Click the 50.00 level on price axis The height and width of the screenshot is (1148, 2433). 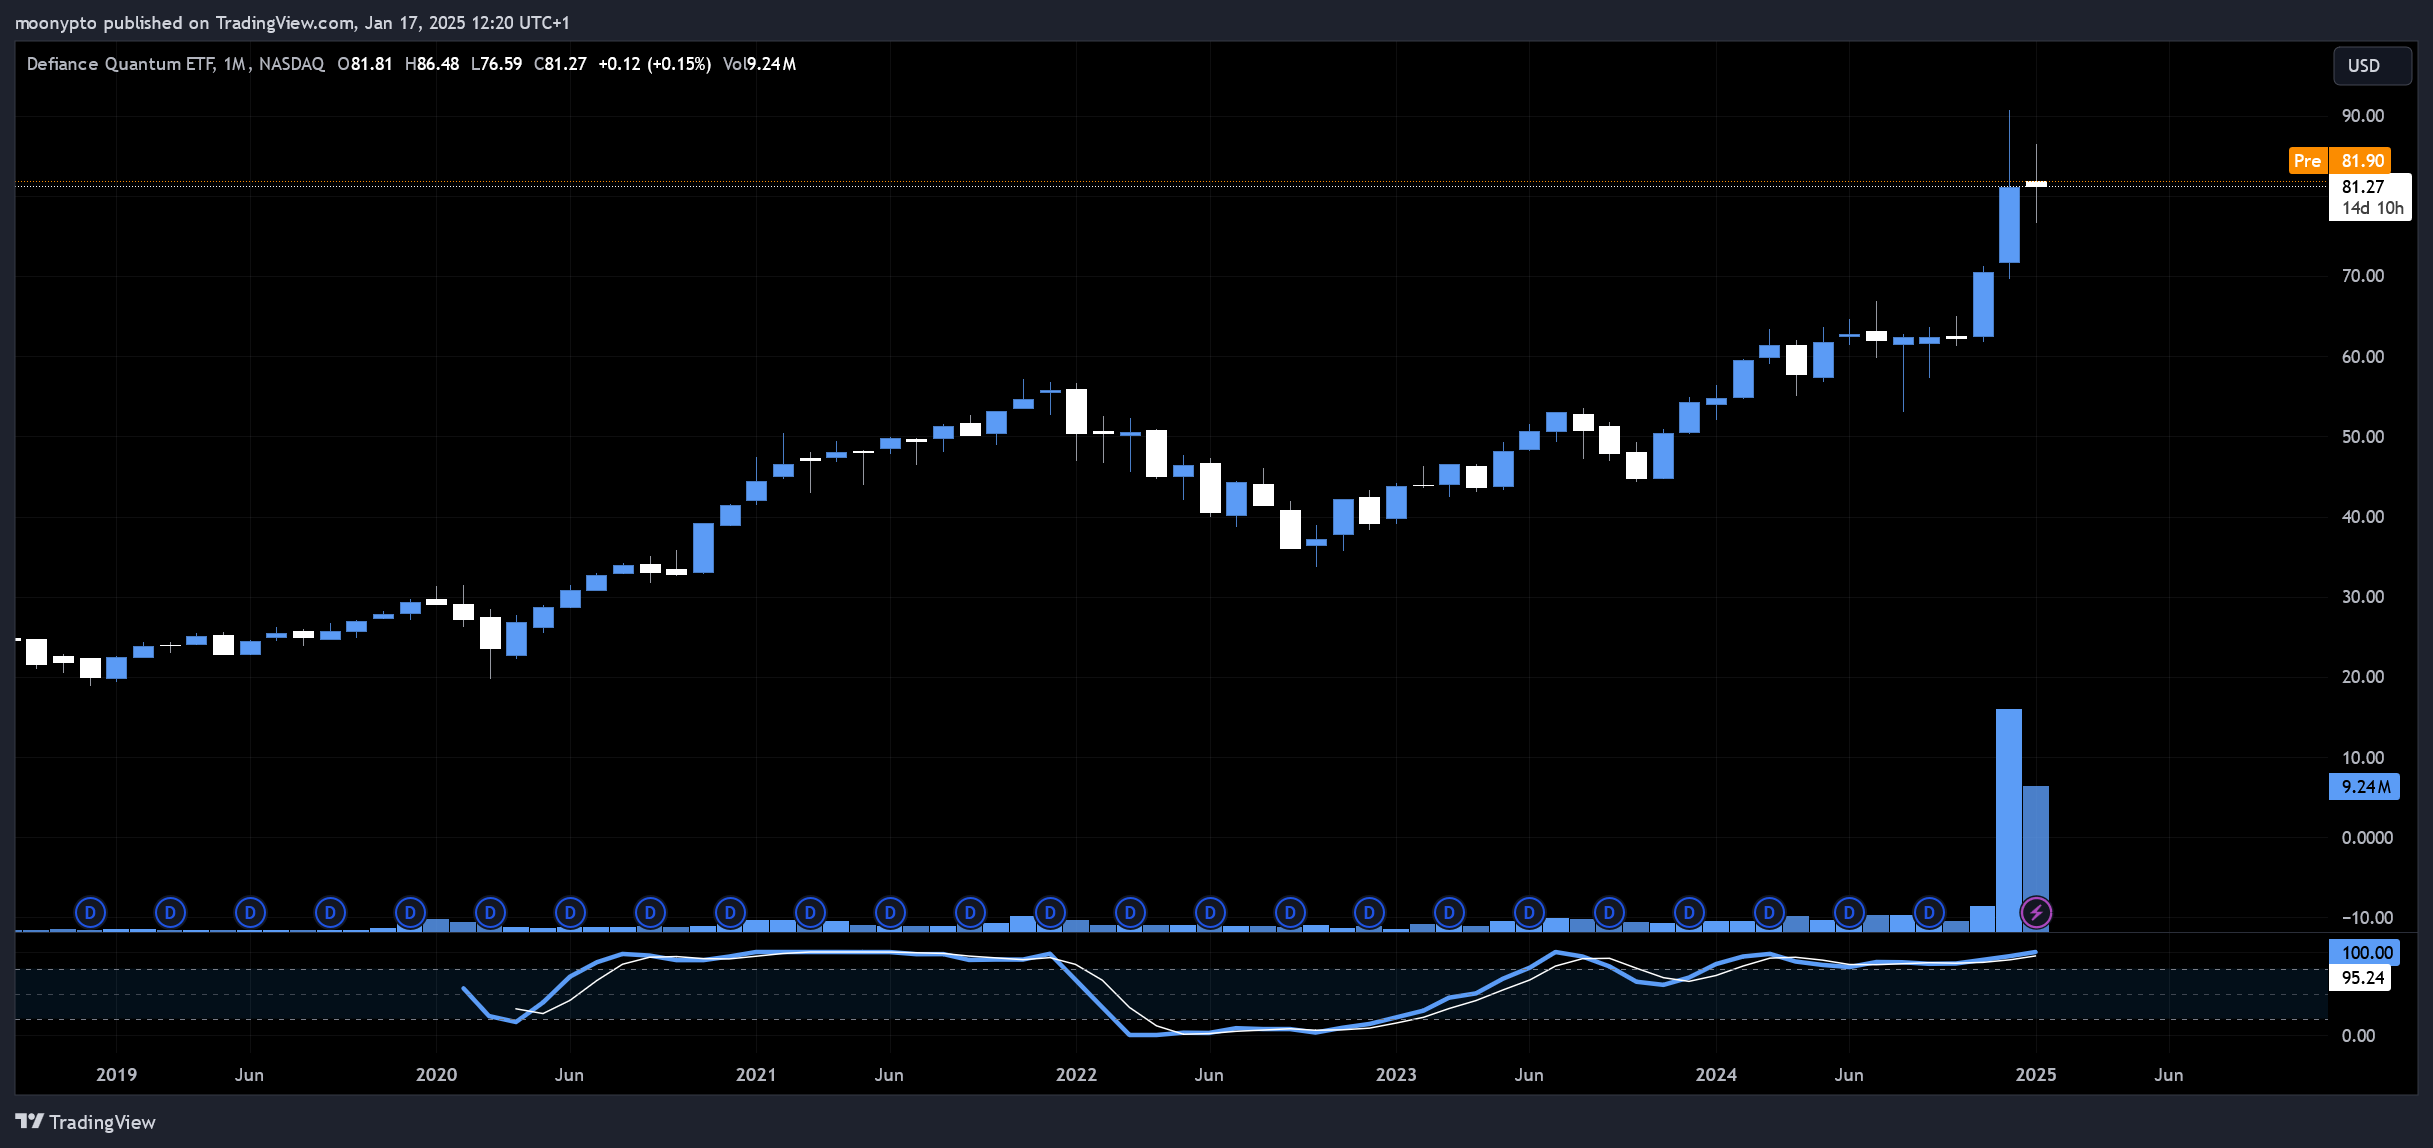click(2363, 437)
